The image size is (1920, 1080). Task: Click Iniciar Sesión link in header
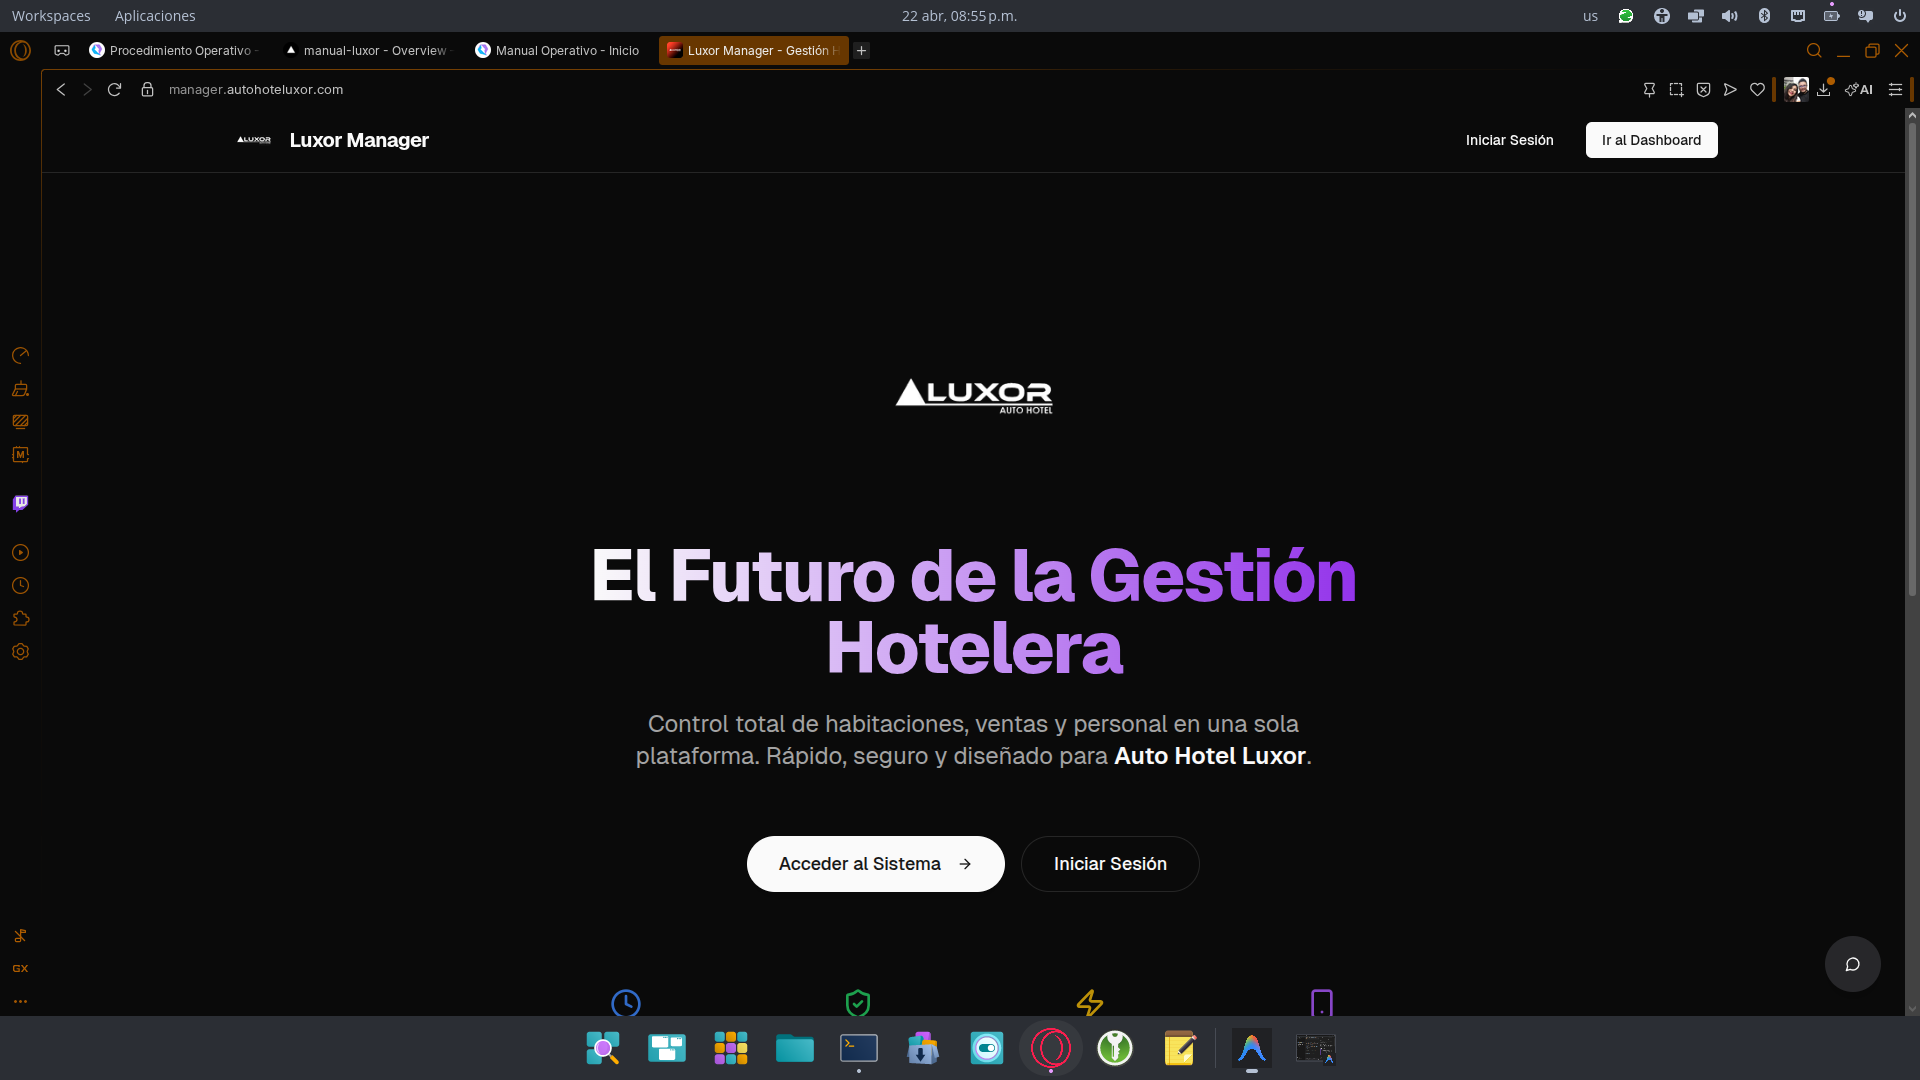click(1509, 140)
